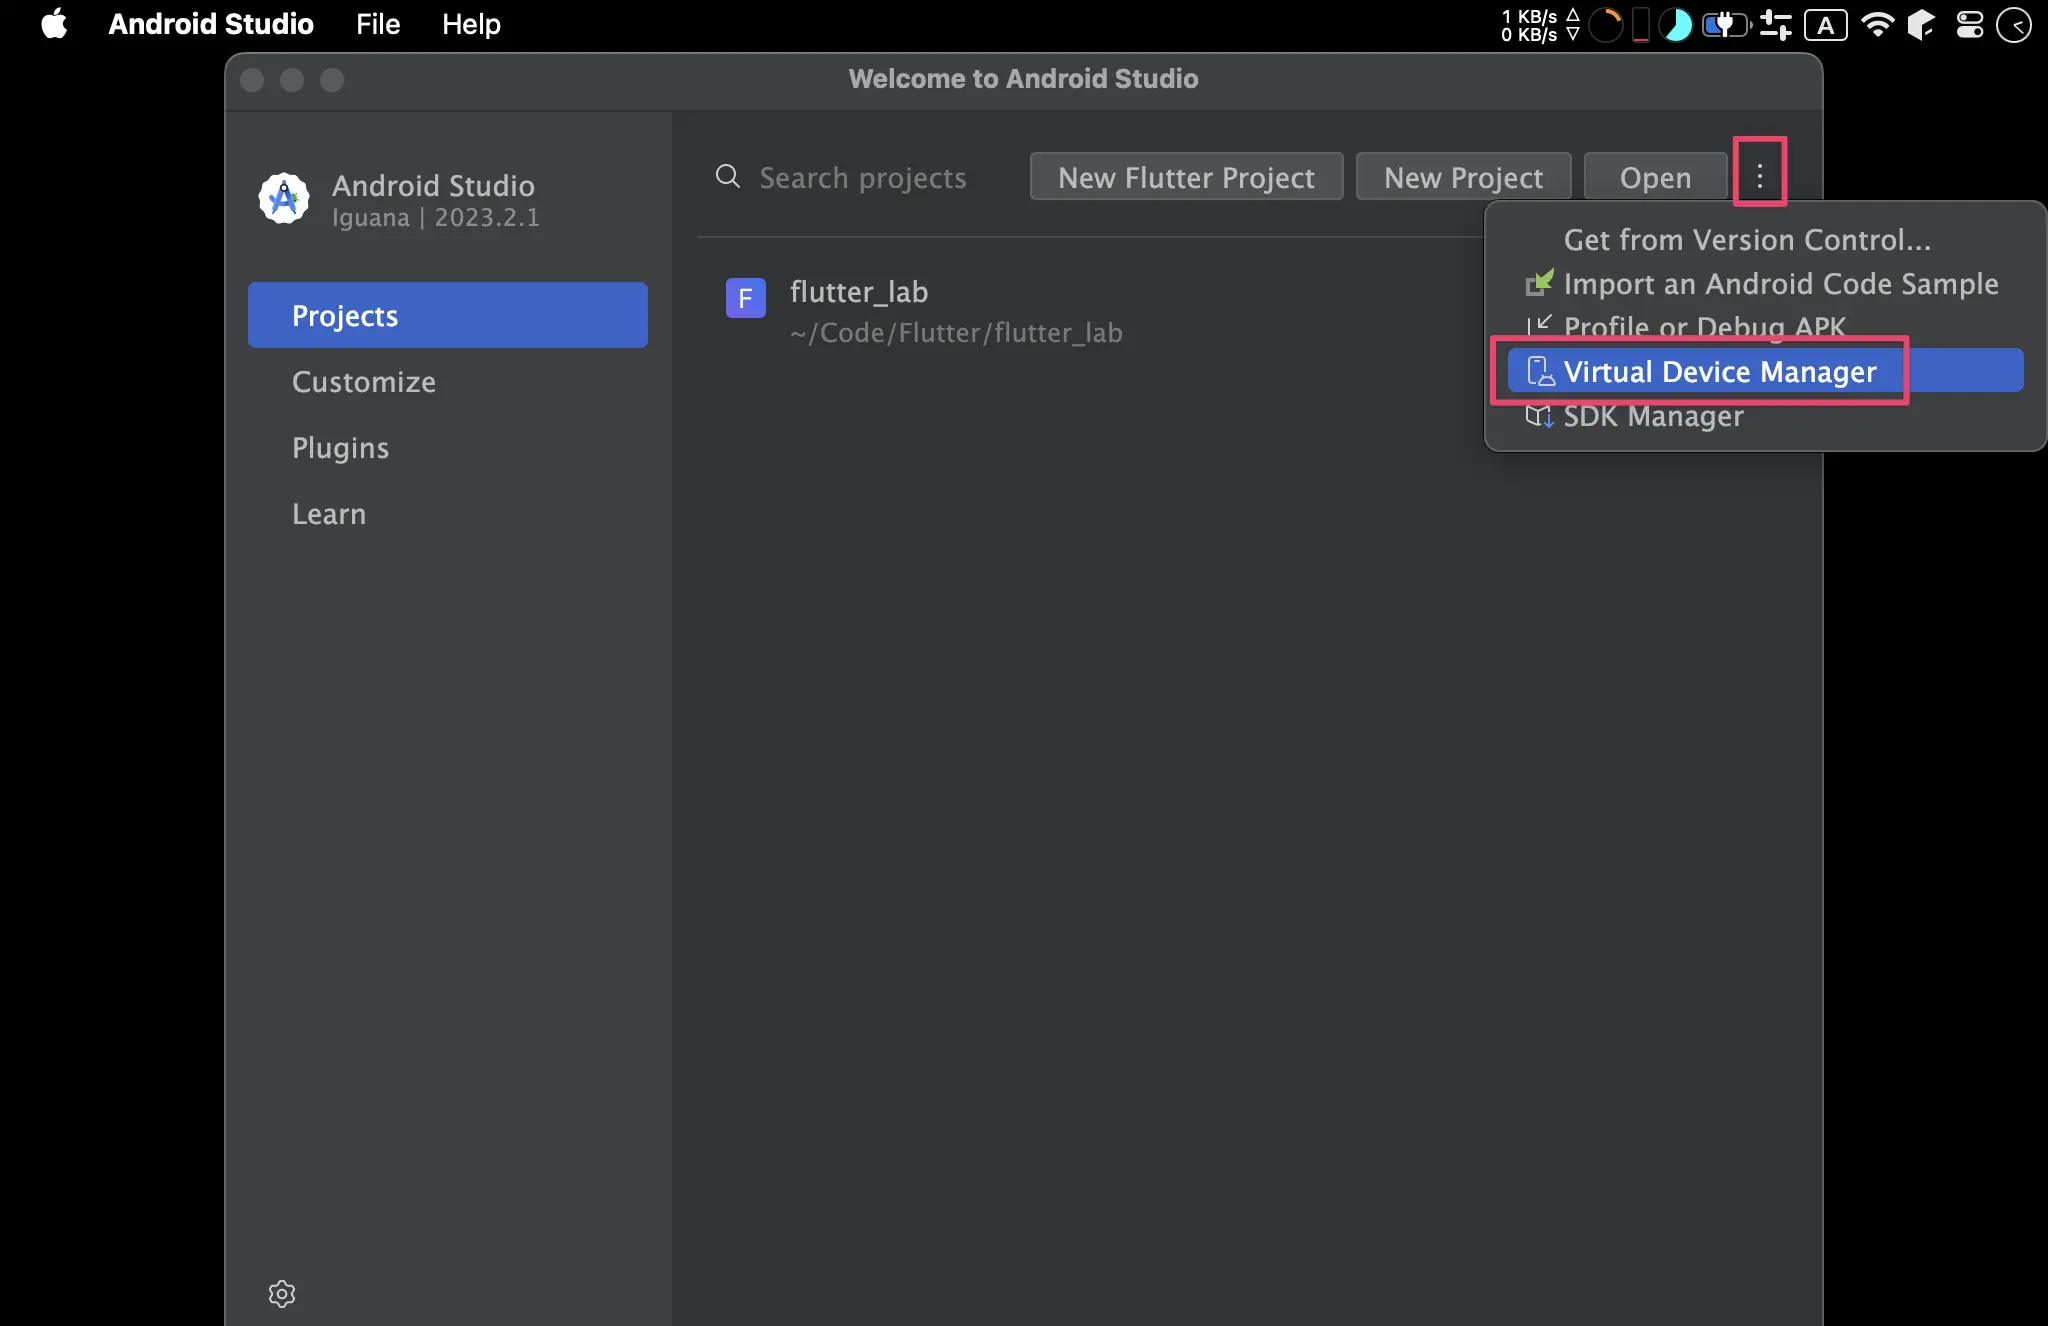Screen dimensions: 2048x1326
Task: Click the New Project button
Action: 1463,177
